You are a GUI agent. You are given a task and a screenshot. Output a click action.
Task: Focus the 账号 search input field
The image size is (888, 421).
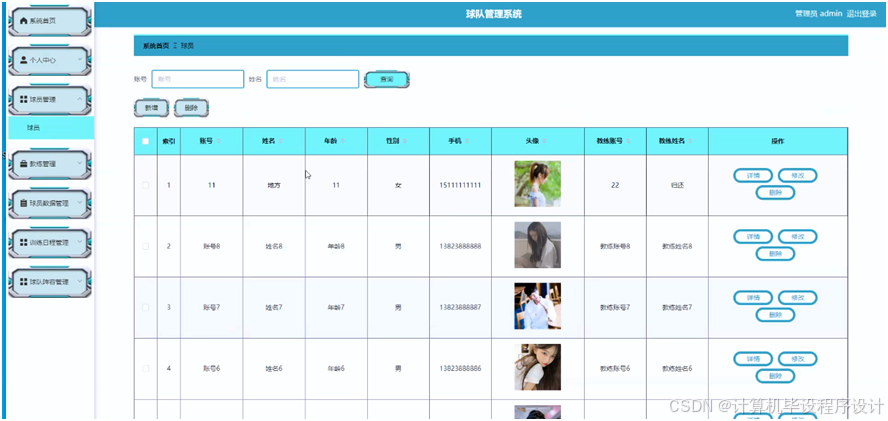198,79
